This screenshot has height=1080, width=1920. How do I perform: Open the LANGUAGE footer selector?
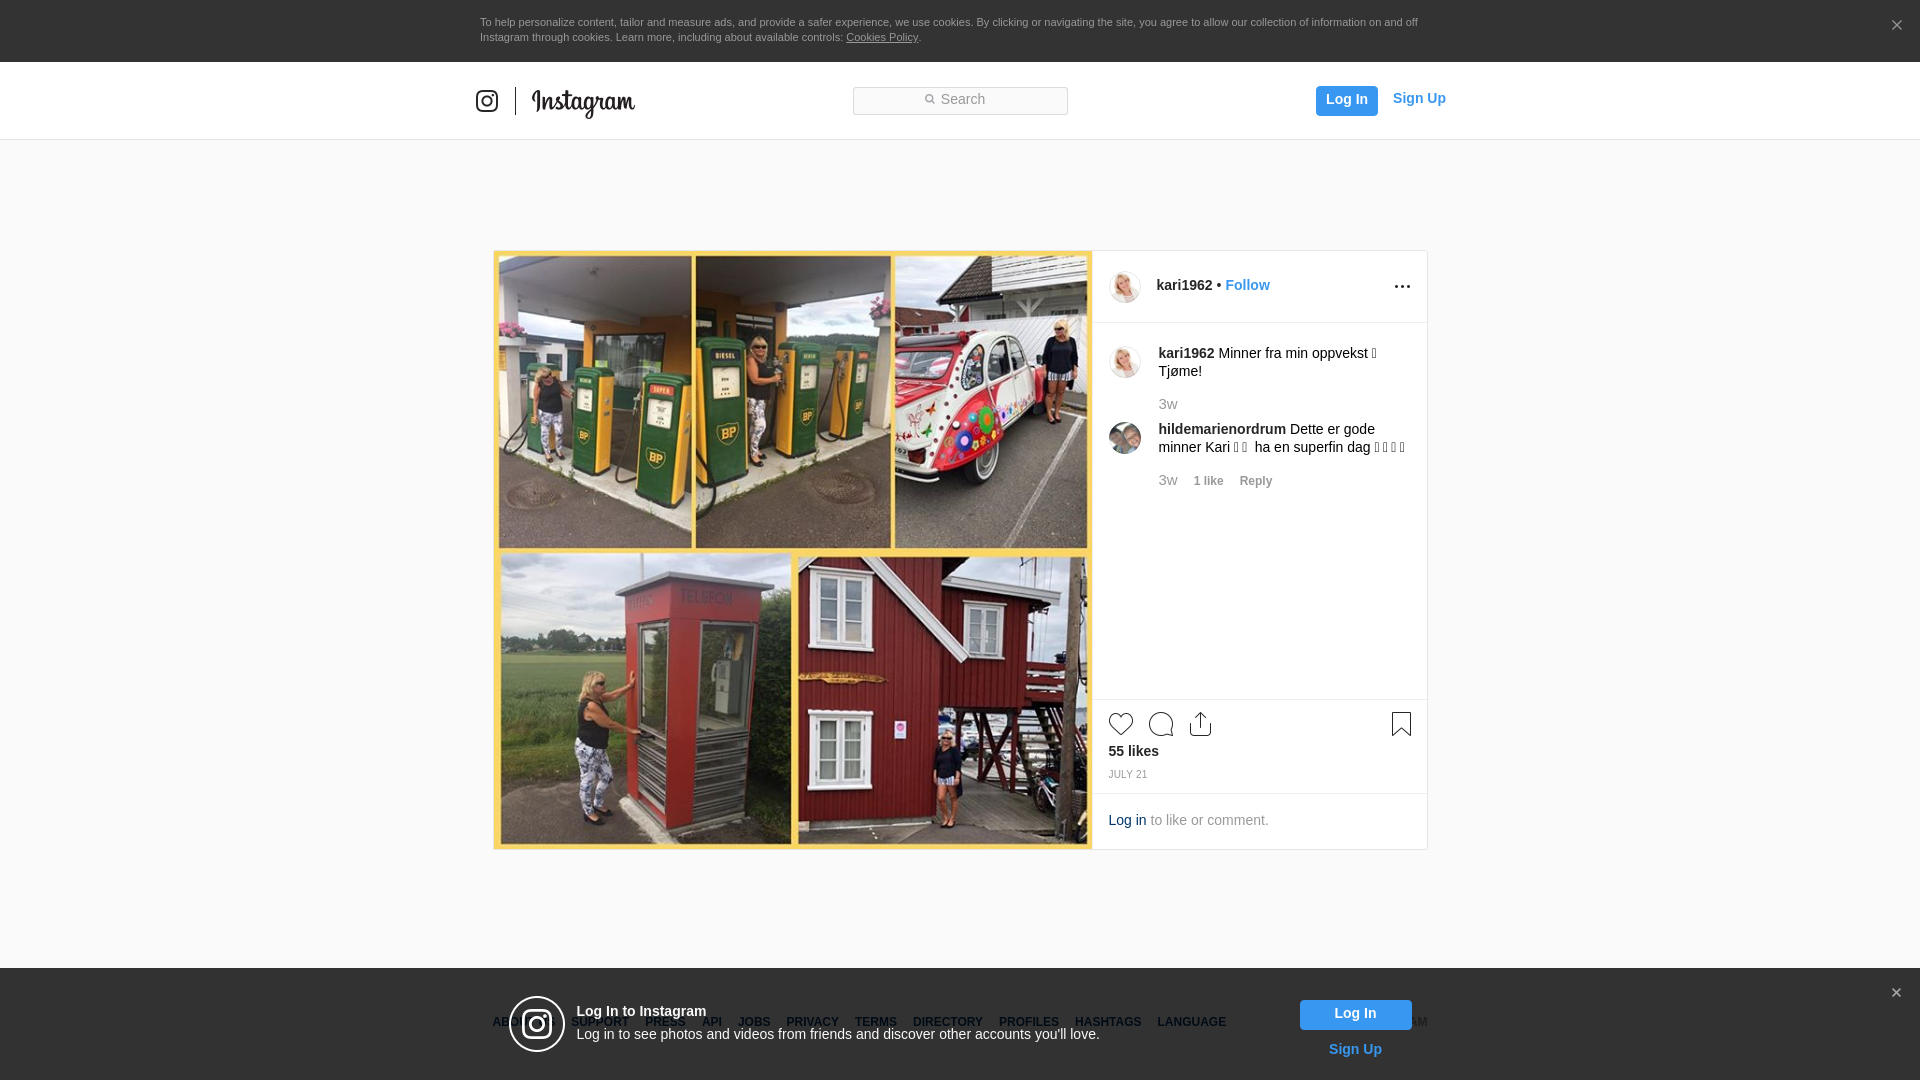point(1191,1022)
